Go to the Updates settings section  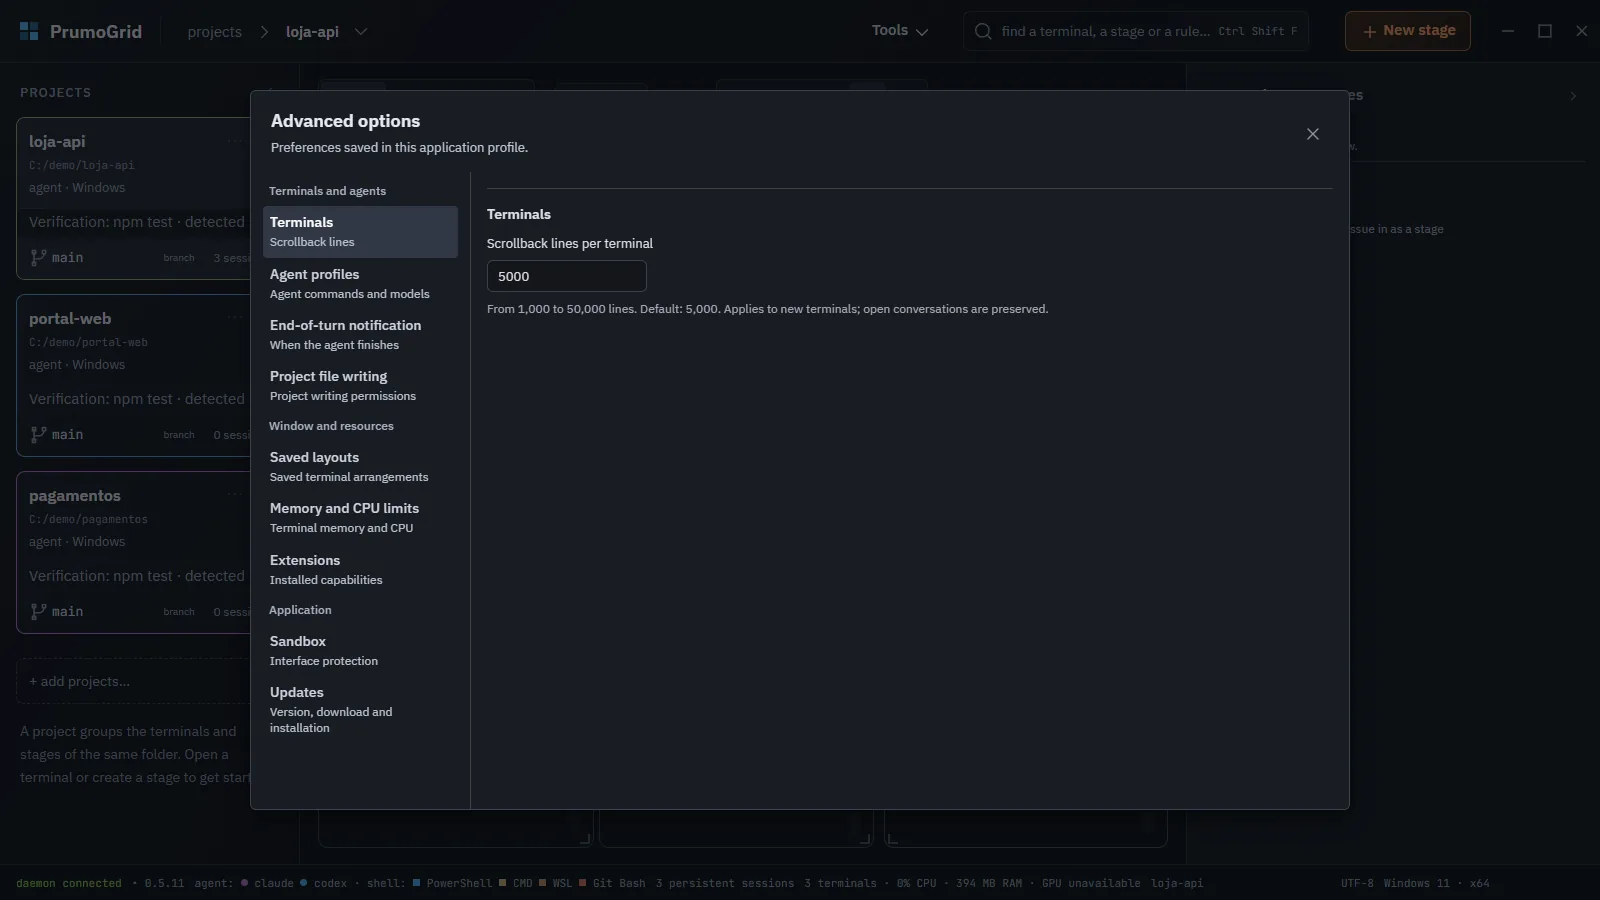tap(360, 710)
